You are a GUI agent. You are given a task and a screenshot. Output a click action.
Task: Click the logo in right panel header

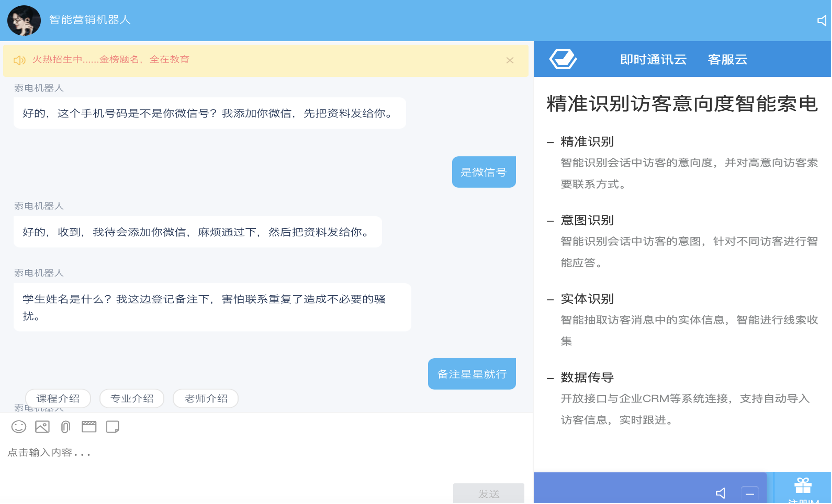click(x=563, y=59)
